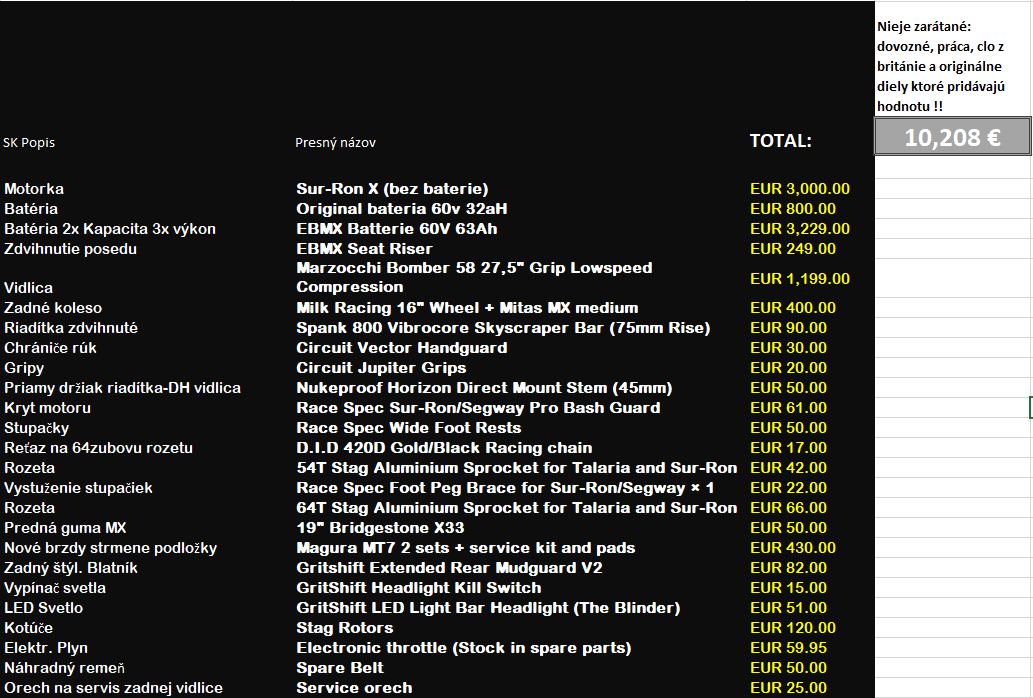This screenshot has width=1033, height=698.
Task: Select the 'Motorka' cell
Action: point(34,189)
